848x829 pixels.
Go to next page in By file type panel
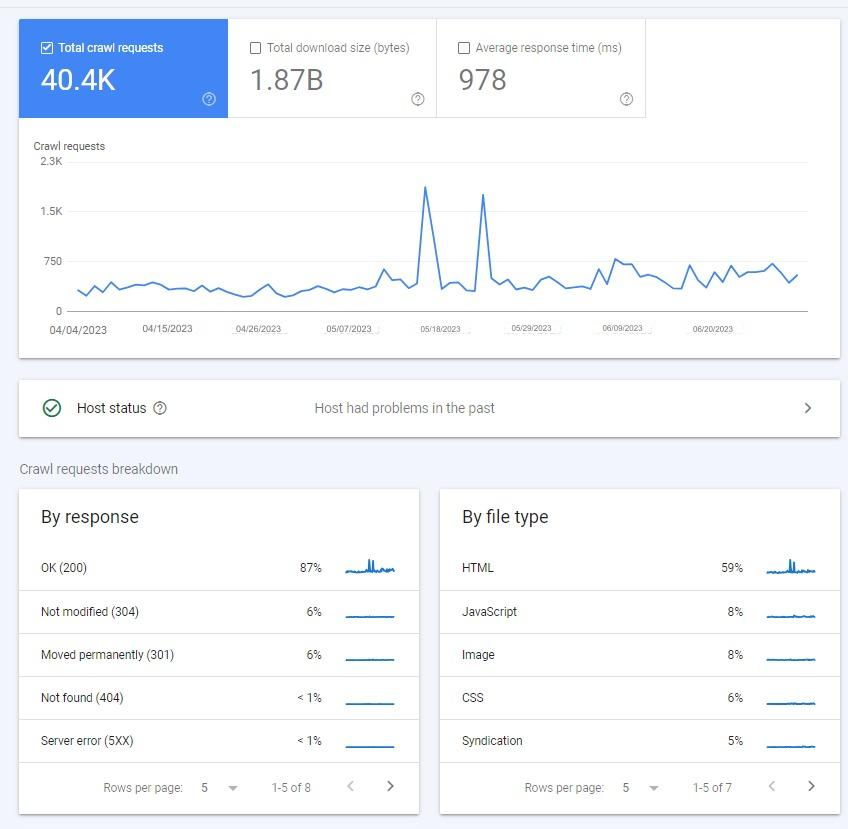pyautogui.click(x=812, y=787)
